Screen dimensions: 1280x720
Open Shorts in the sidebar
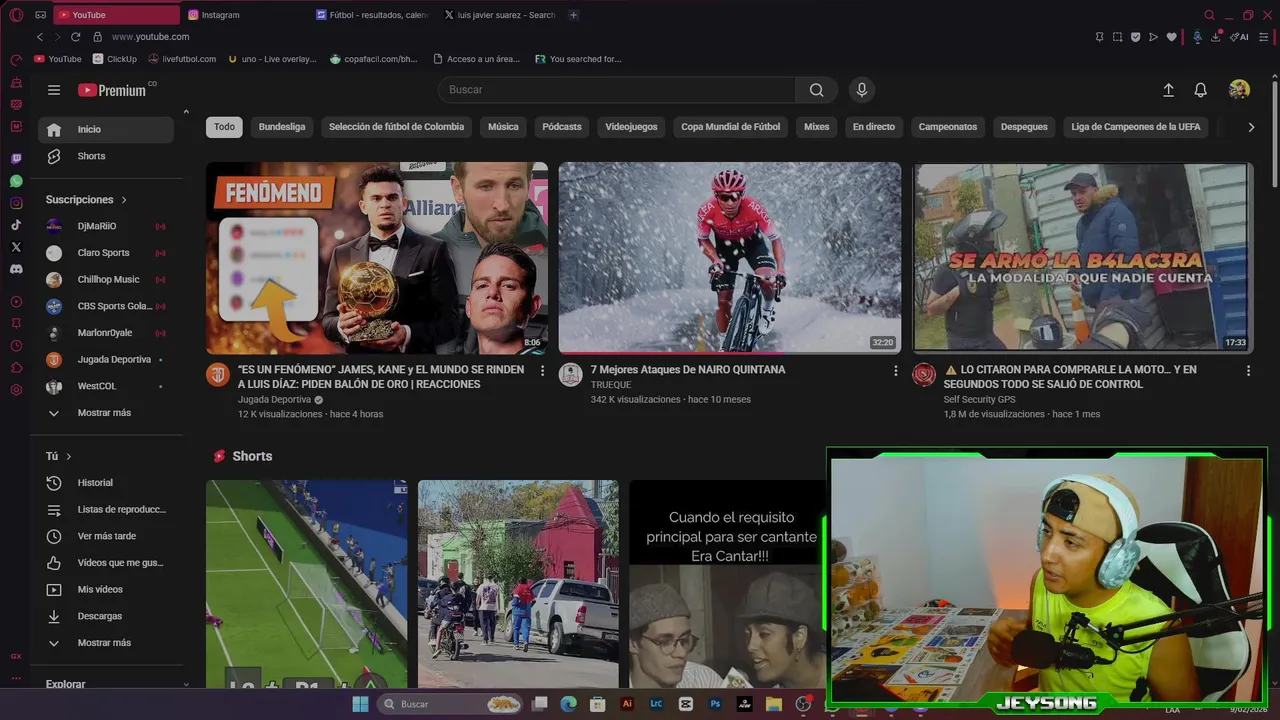106,156
